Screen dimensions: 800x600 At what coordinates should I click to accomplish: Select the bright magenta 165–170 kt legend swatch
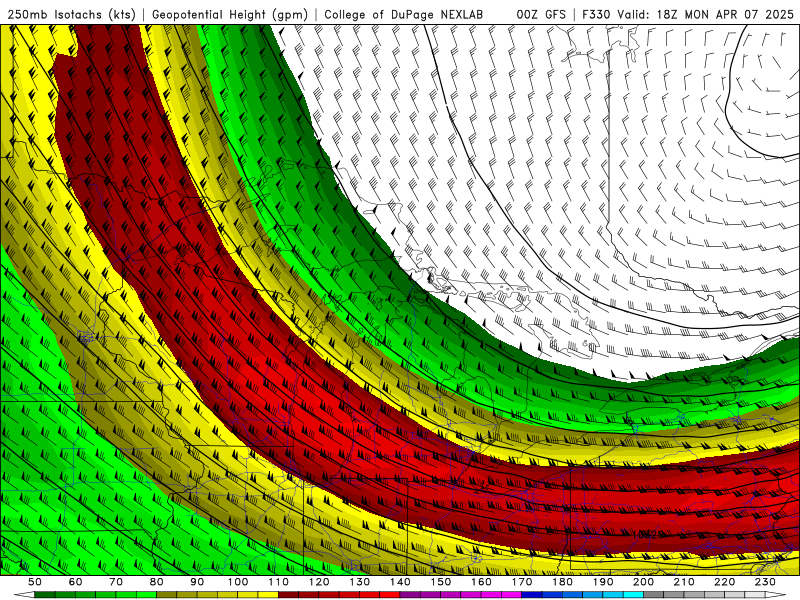coord(512,595)
